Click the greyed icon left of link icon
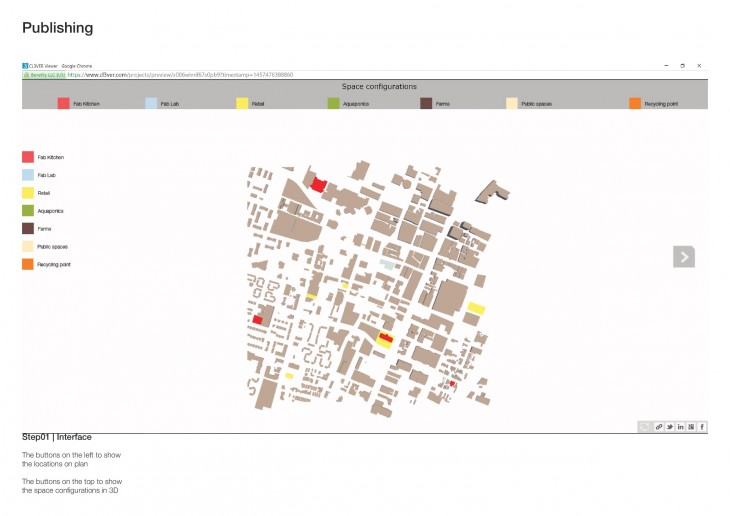The height and width of the screenshot is (516, 730). click(646, 427)
